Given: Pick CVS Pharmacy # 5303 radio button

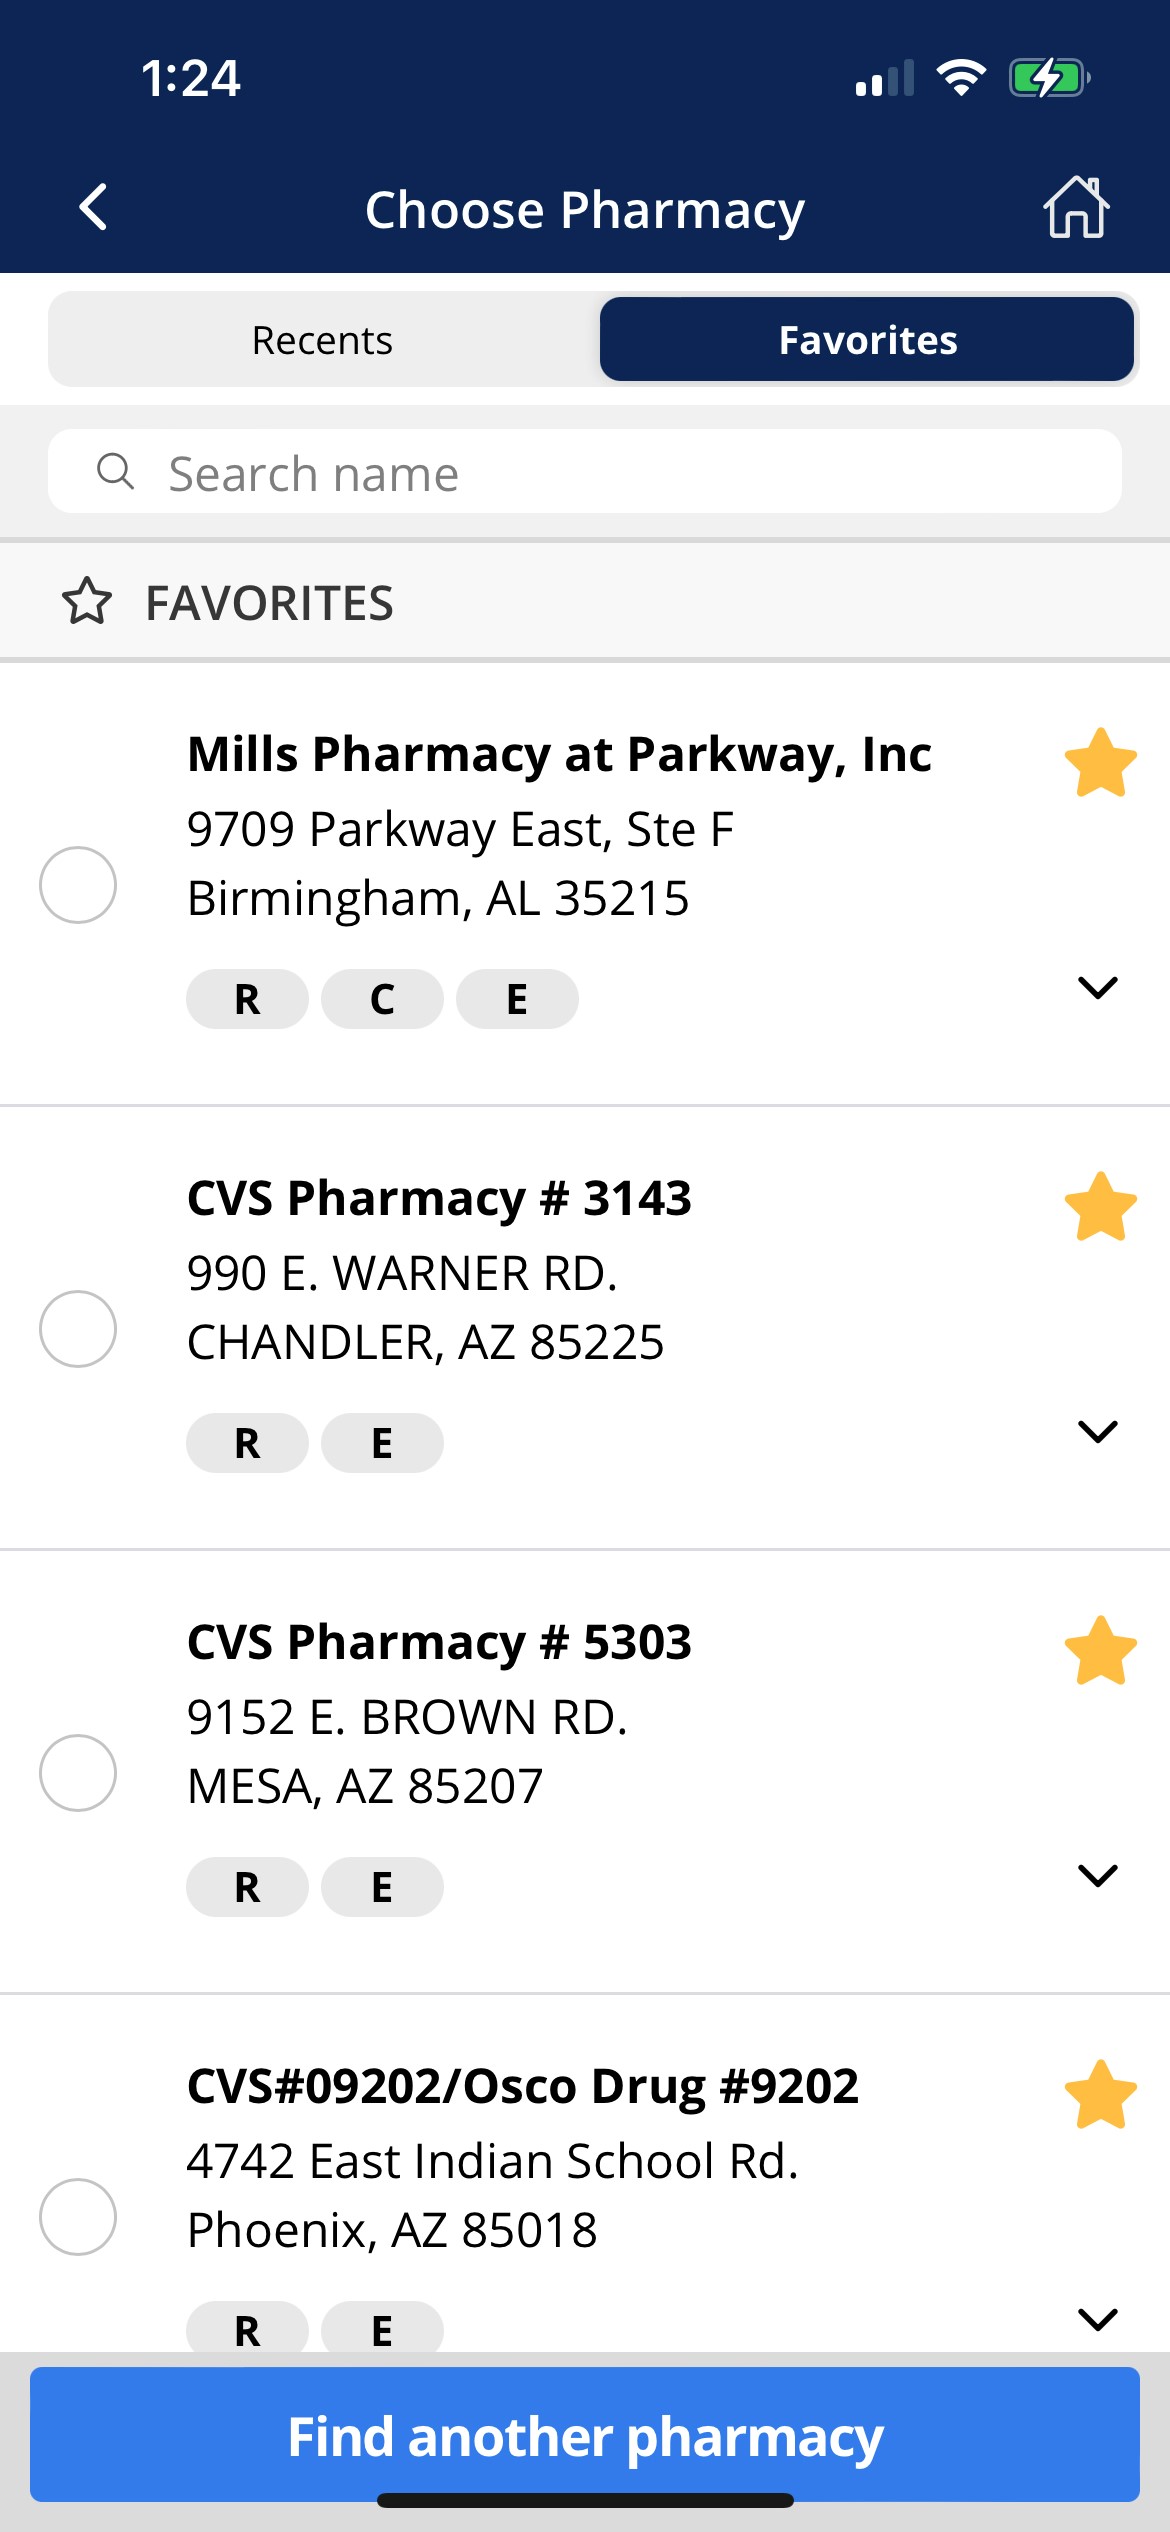Looking at the screenshot, I should coord(78,1773).
